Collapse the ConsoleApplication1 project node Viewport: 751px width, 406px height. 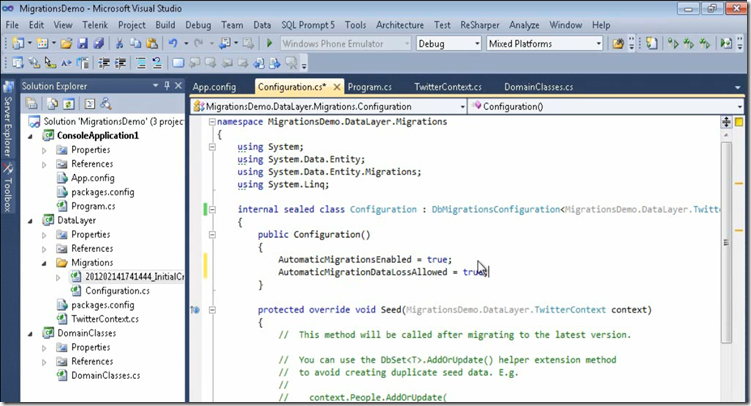[30, 136]
